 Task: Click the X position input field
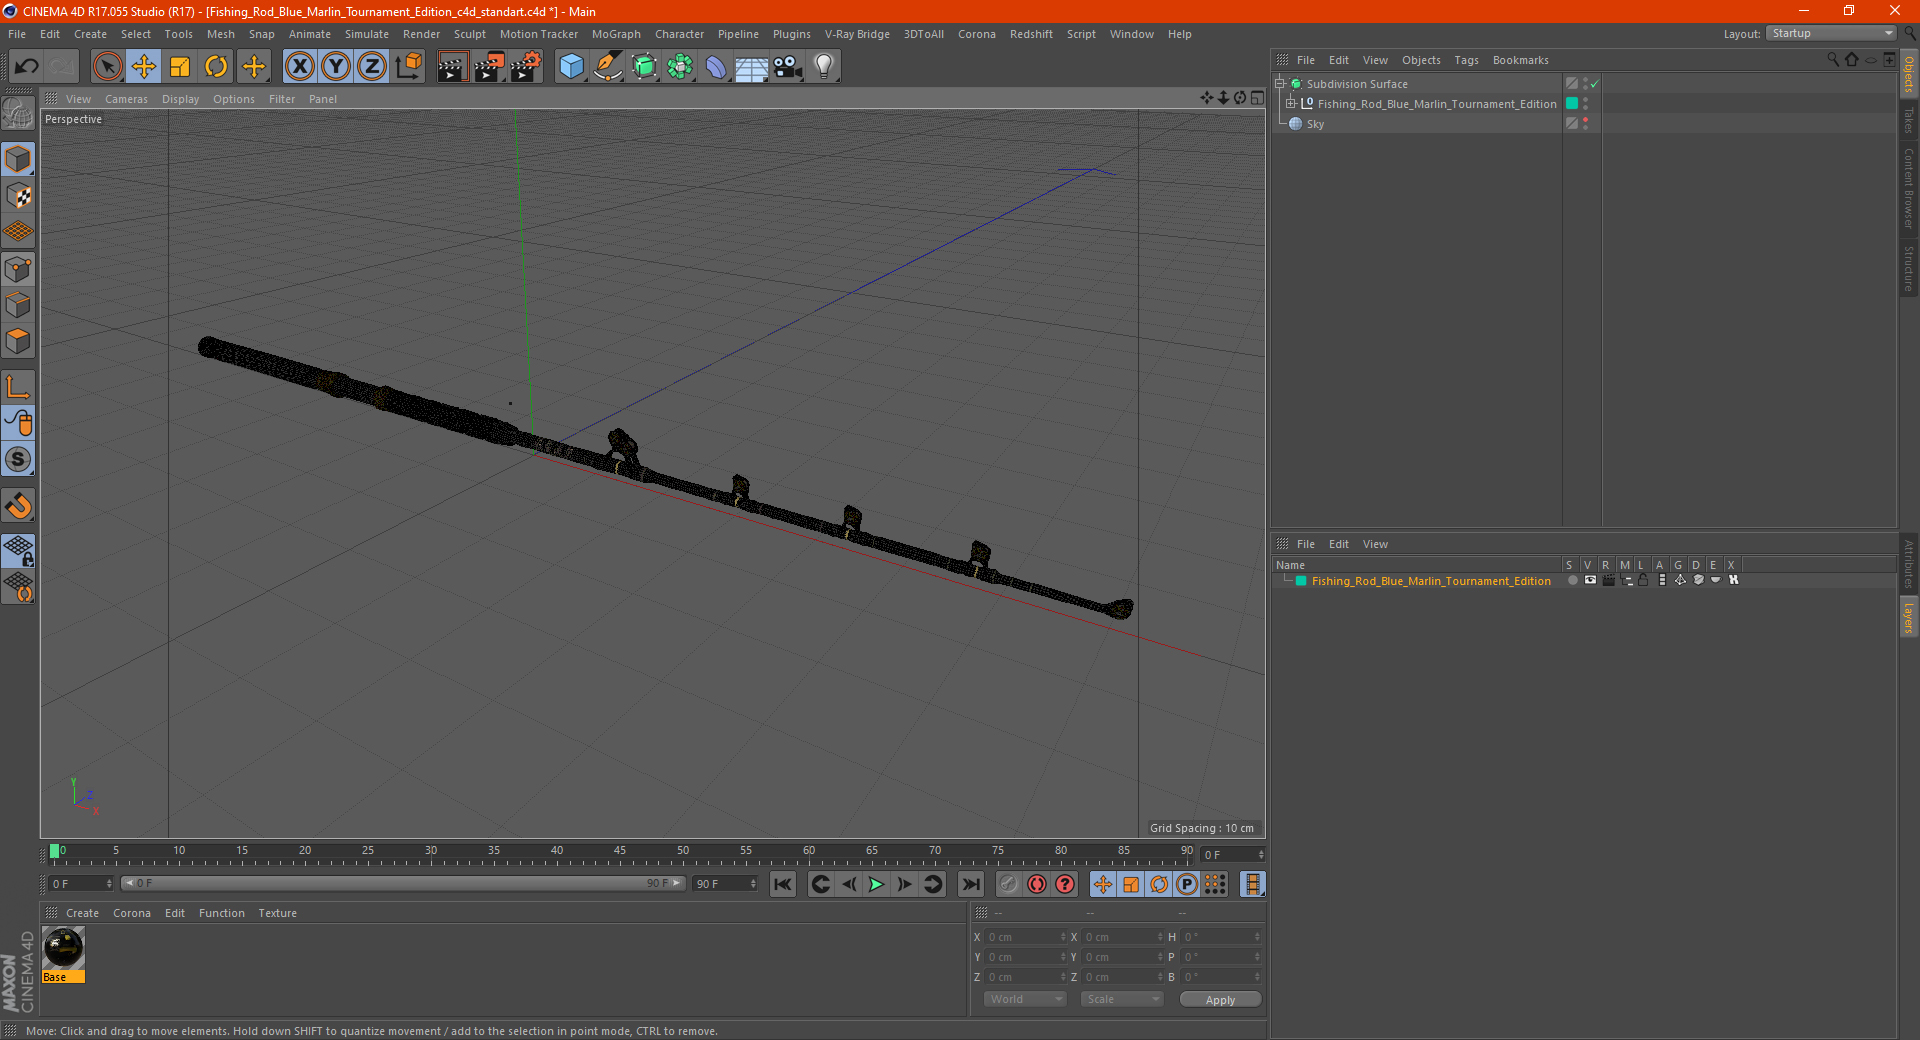pyautogui.click(x=1027, y=937)
